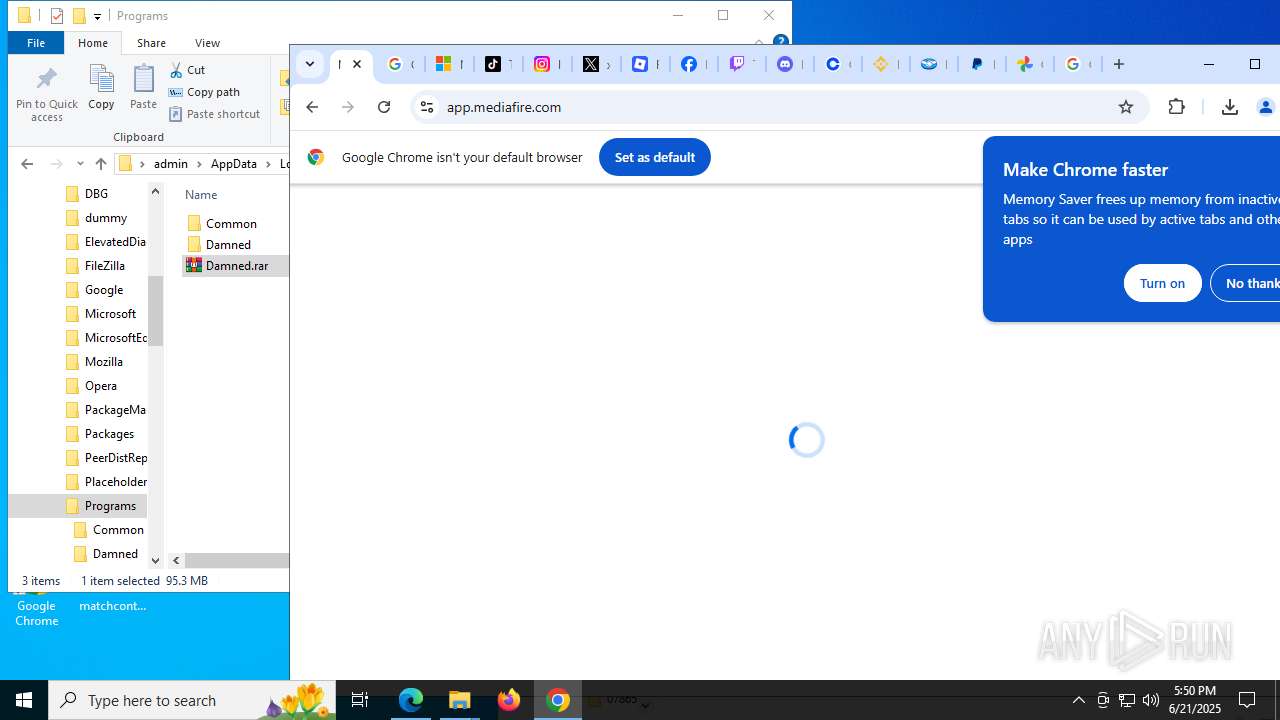Select the Home ribbon tab
This screenshot has height=720, width=1280.
[93, 43]
